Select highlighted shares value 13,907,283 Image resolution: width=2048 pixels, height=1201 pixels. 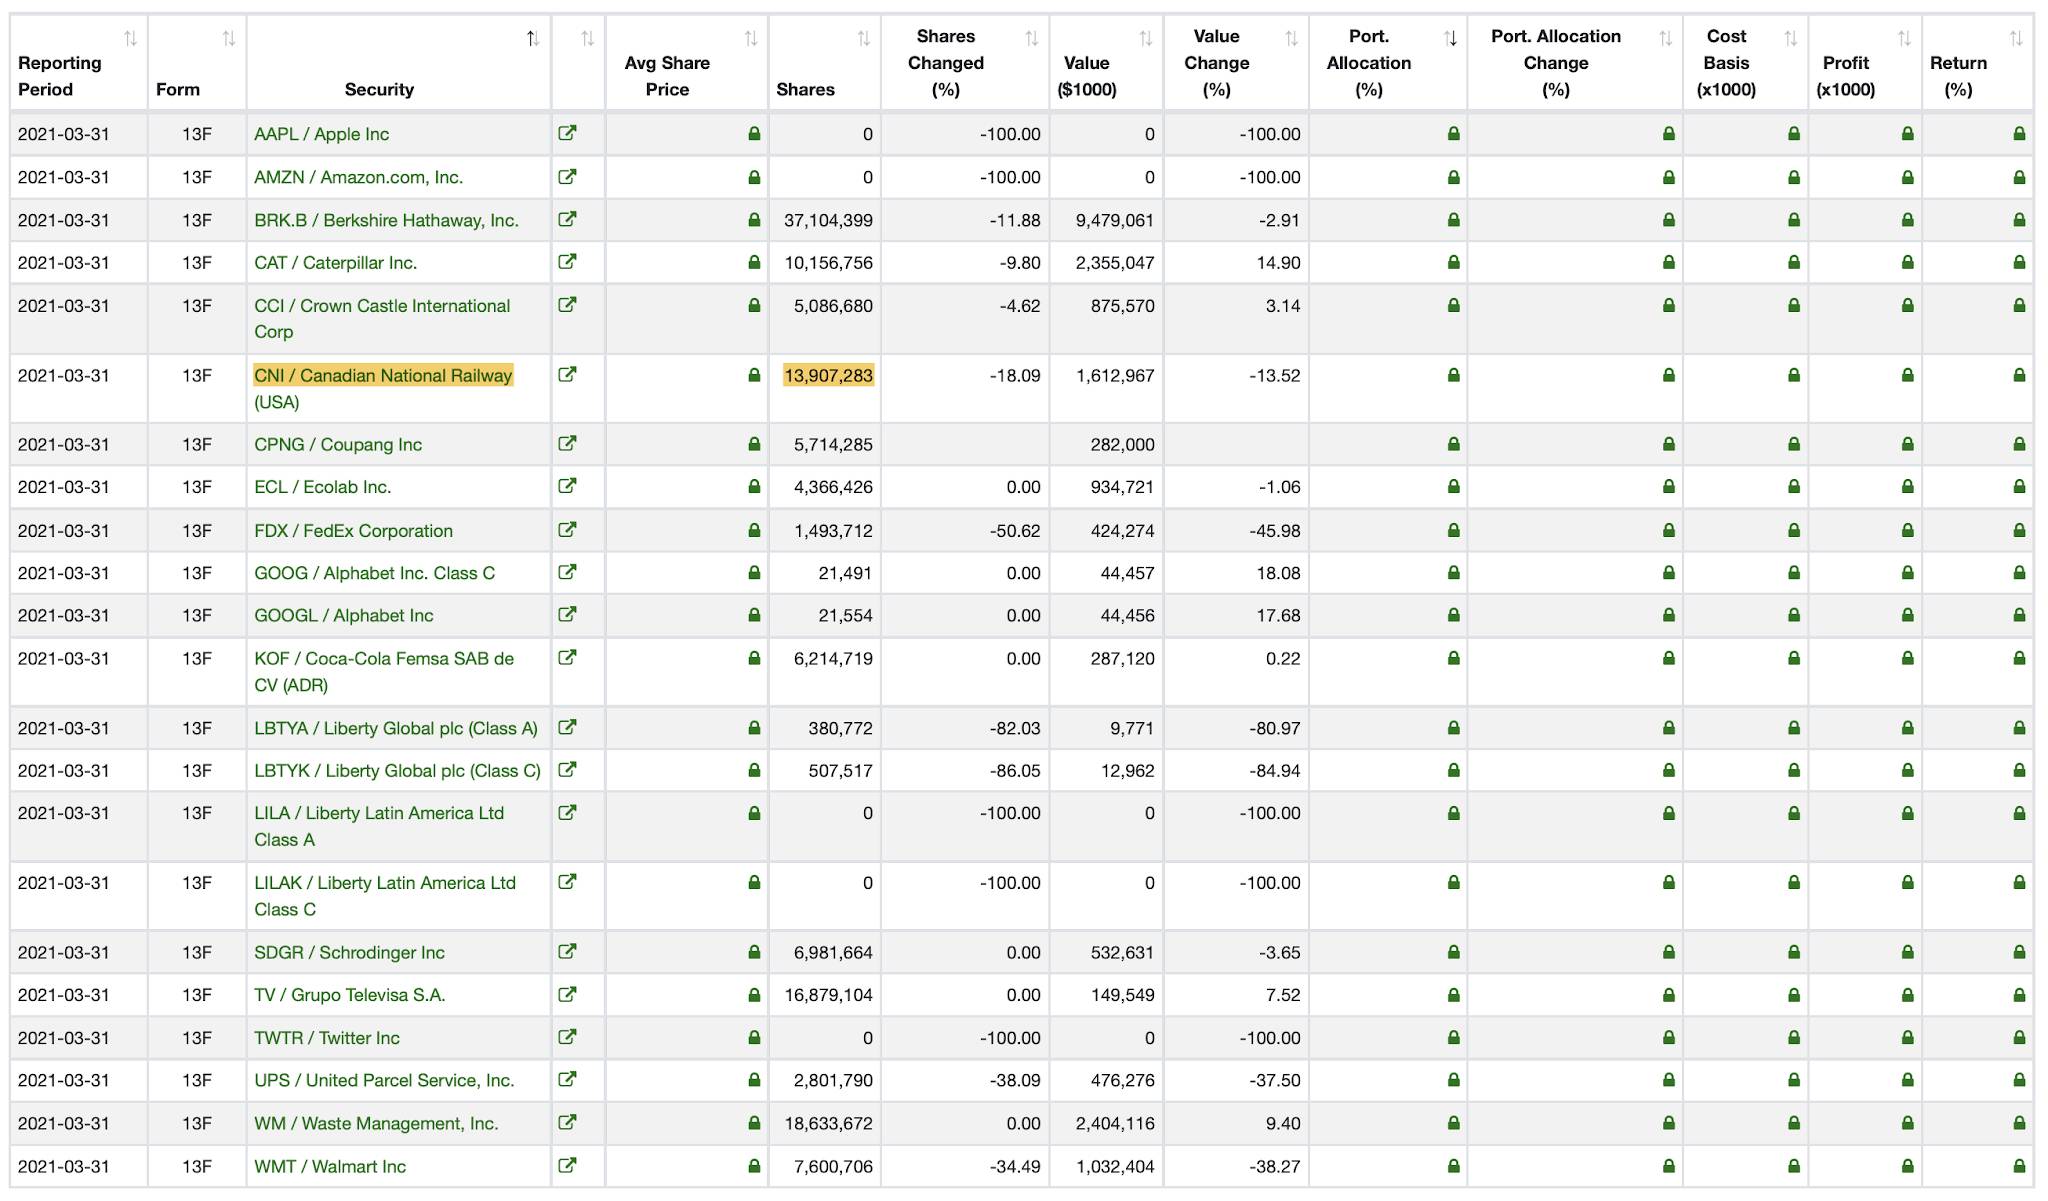(x=828, y=376)
